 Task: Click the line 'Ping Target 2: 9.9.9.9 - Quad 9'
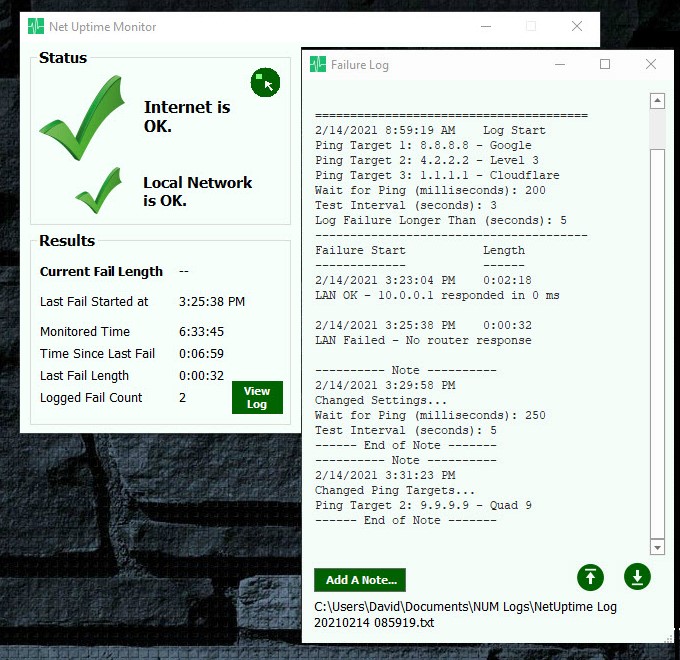coord(423,505)
